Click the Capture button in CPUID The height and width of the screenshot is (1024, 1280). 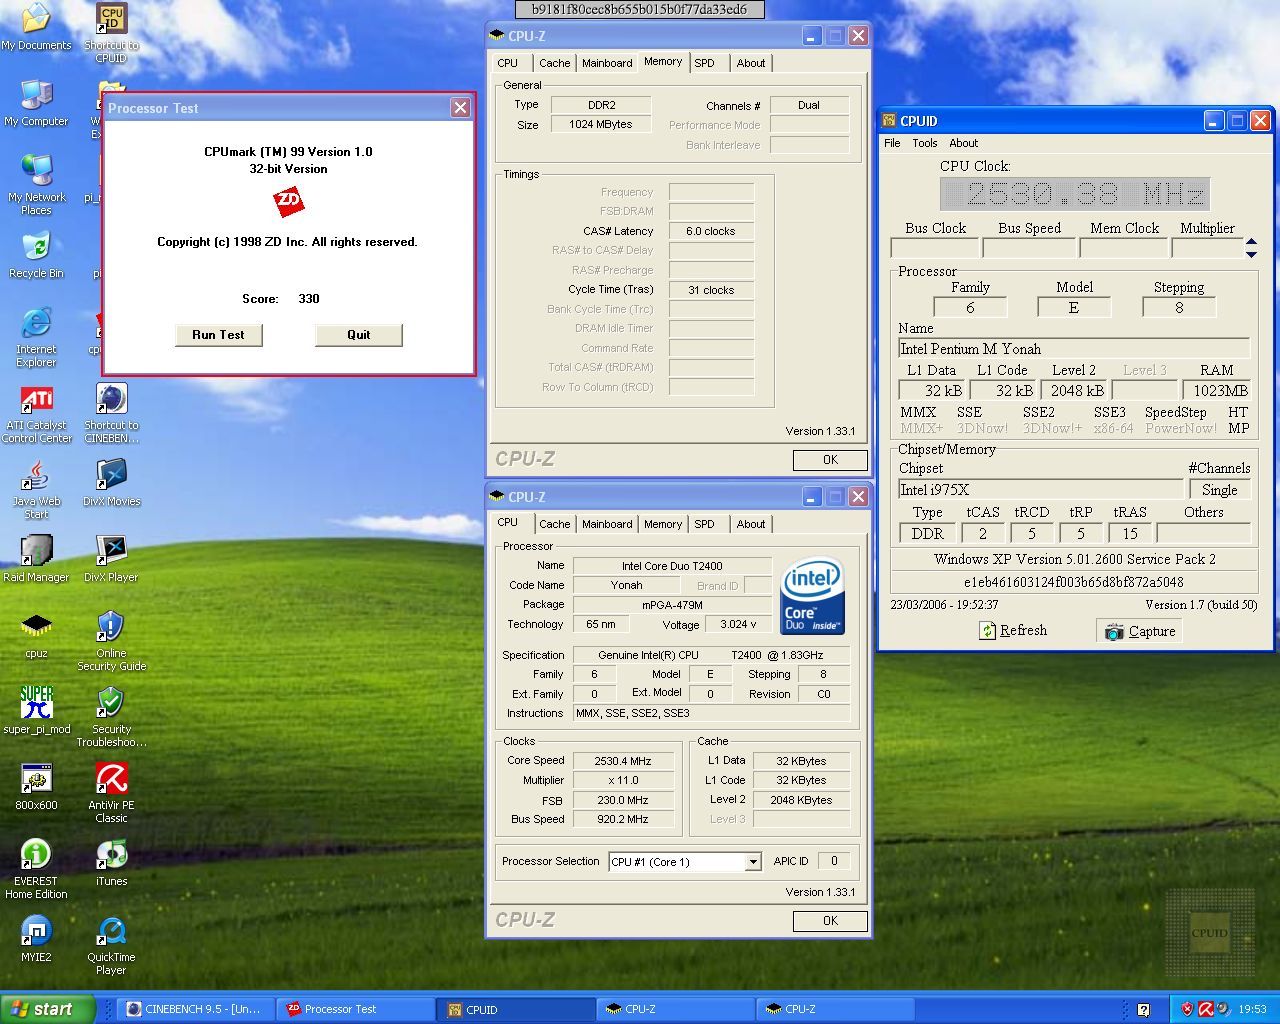point(1140,631)
